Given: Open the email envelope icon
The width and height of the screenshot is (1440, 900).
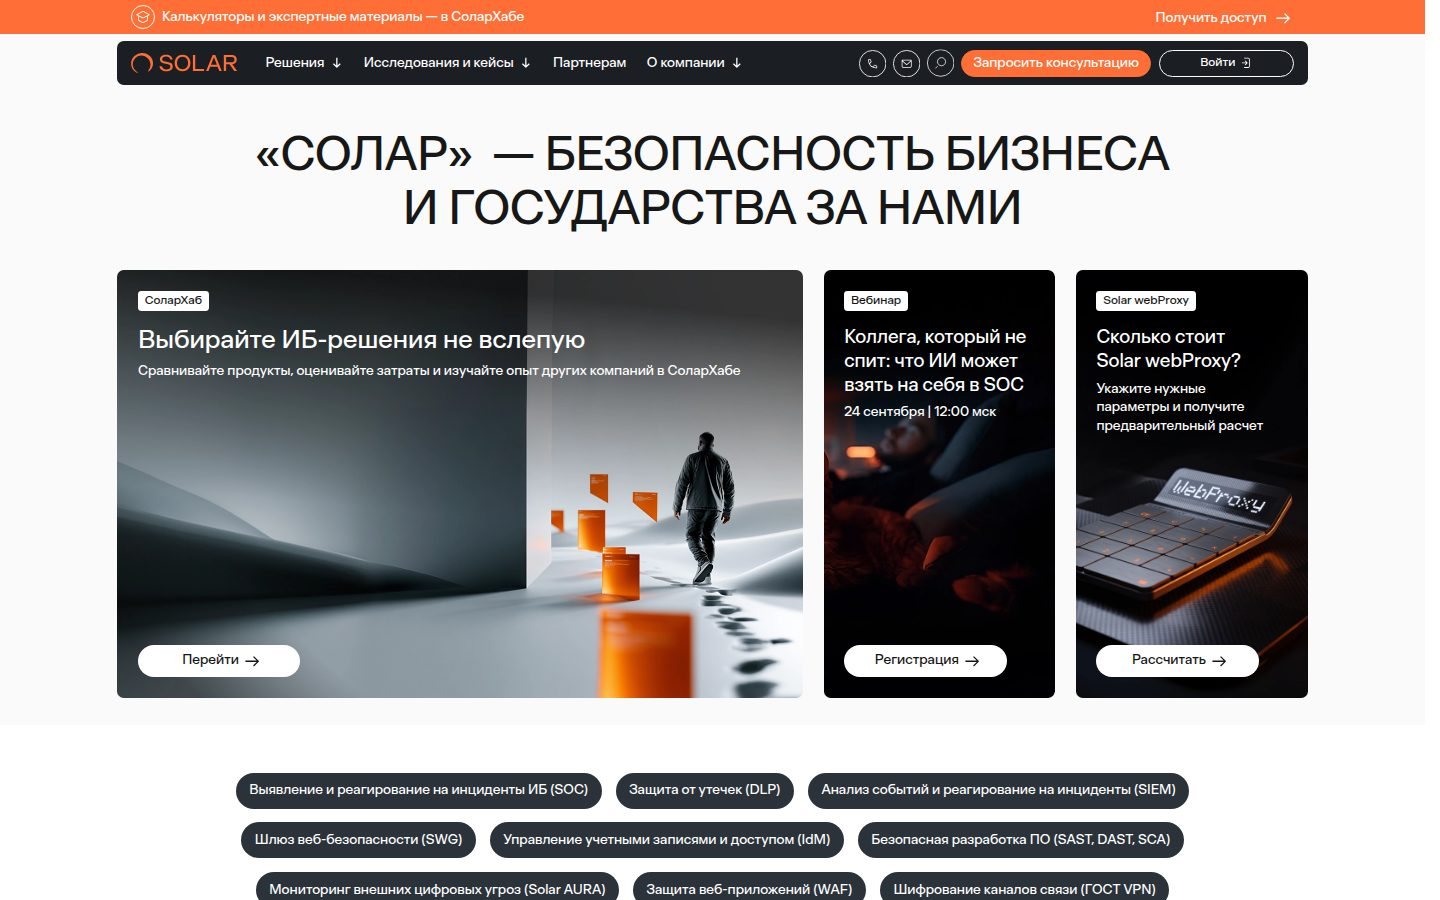Looking at the screenshot, I should tap(906, 63).
